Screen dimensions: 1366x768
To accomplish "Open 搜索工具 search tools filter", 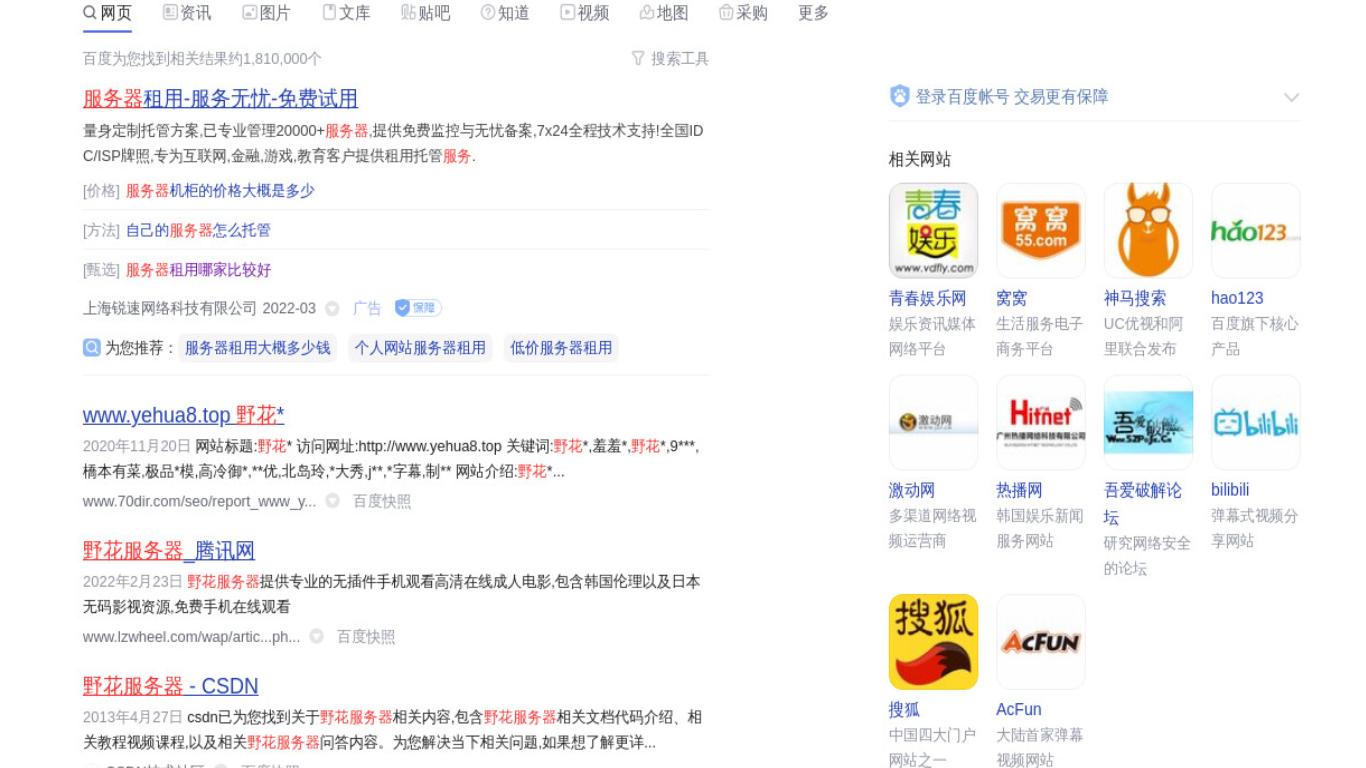I will pyautogui.click(x=670, y=59).
